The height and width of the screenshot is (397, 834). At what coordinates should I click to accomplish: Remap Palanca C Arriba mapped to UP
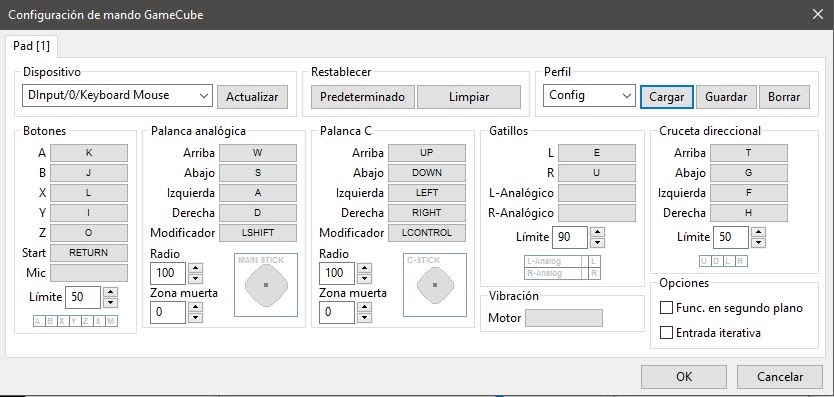[x=427, y=153]
